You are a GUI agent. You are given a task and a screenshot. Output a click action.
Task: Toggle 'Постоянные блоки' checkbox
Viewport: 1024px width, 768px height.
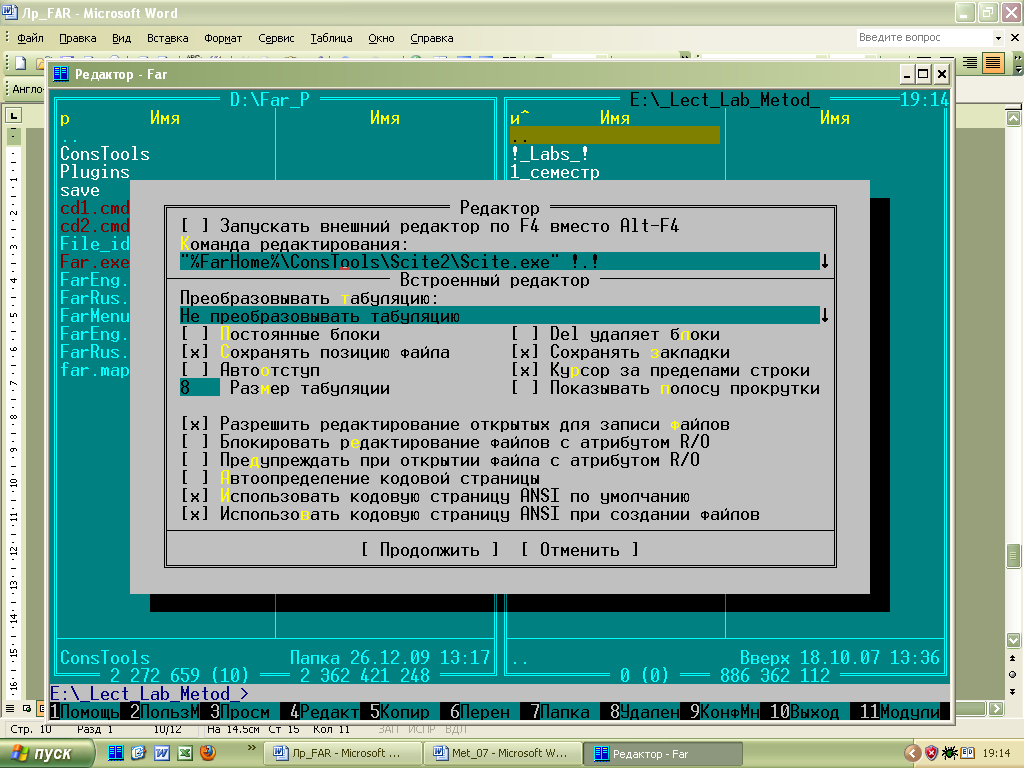[x=195, y=334]
